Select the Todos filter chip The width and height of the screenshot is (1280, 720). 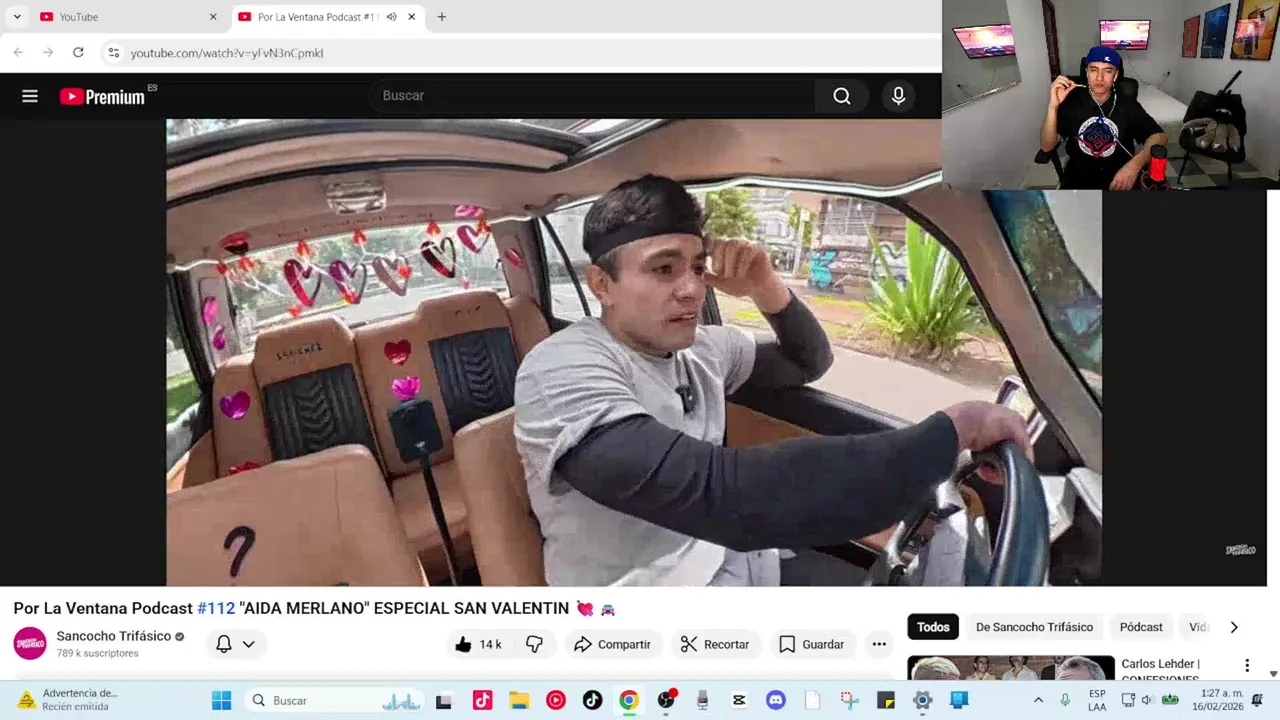(933, 627)
